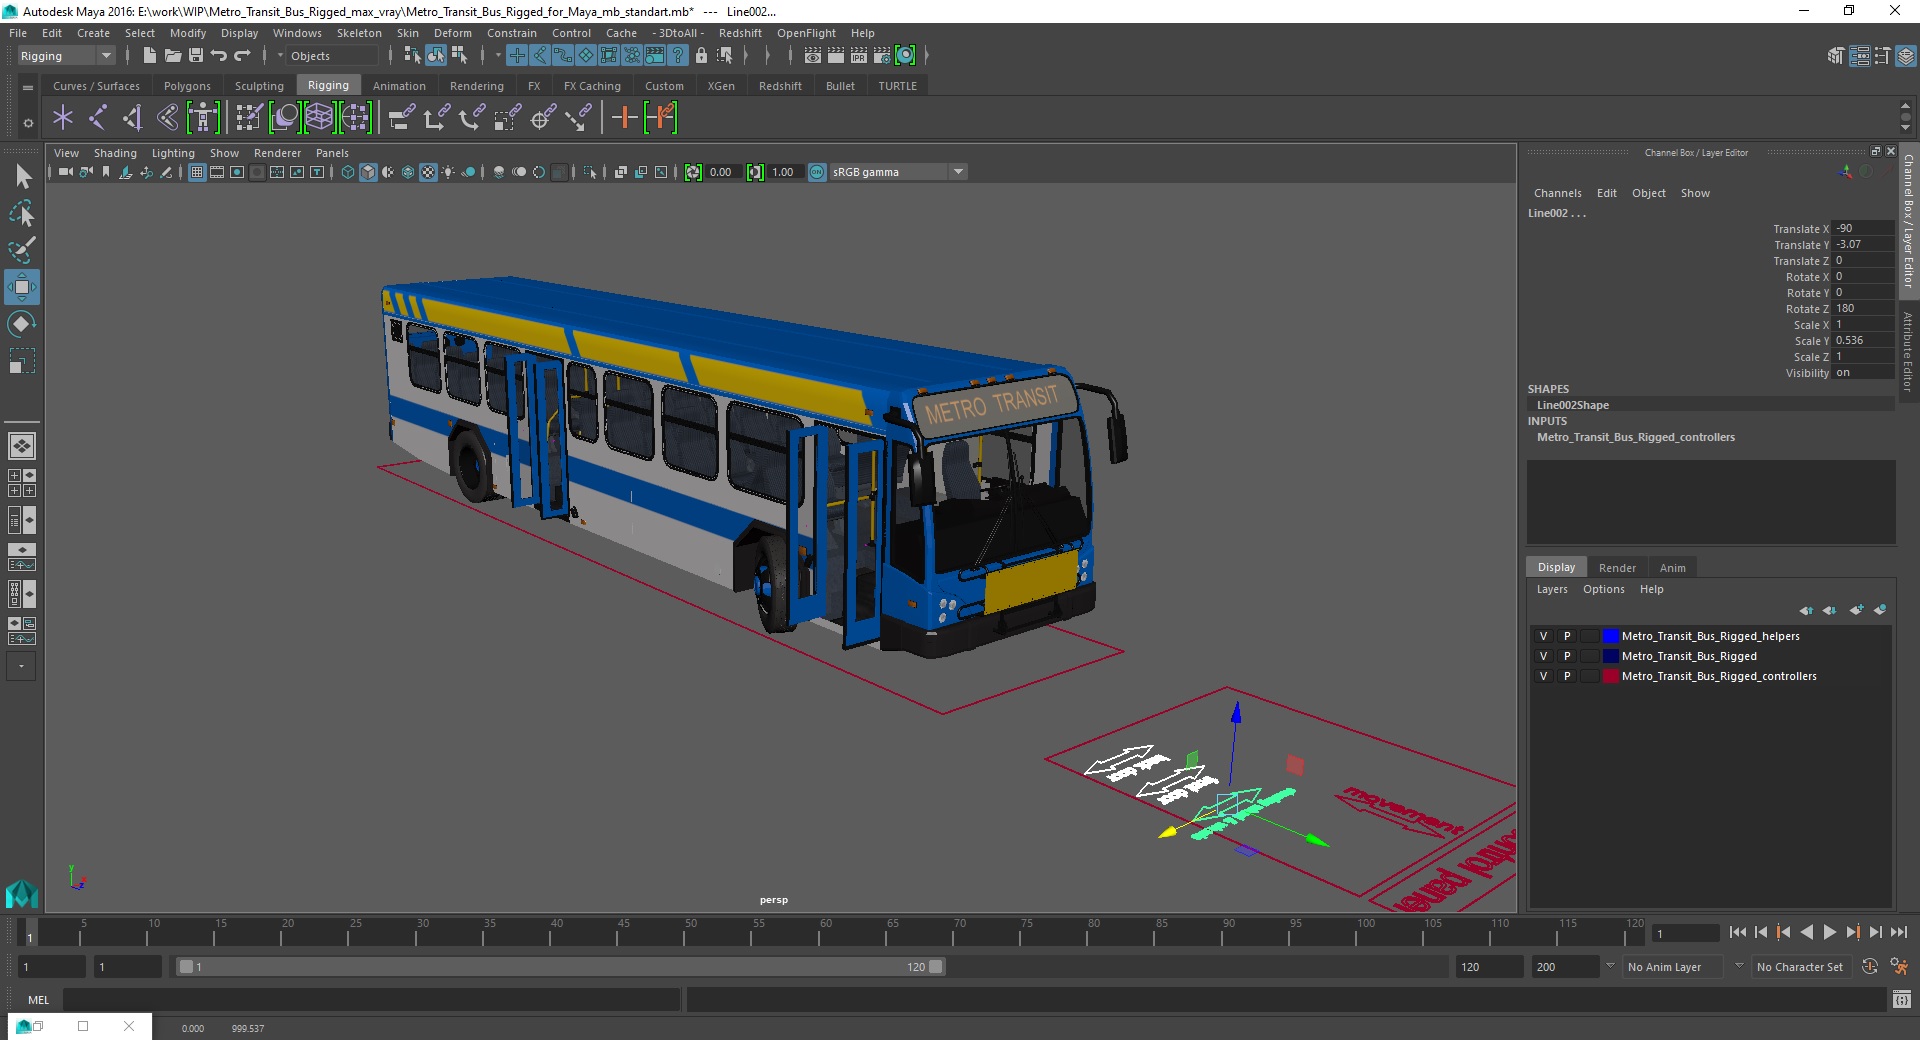Image resolution: width=1920 pixels, height=1040 pixels.
Task: Click the smooth shade all viewport icon
Action: [368, 172]
